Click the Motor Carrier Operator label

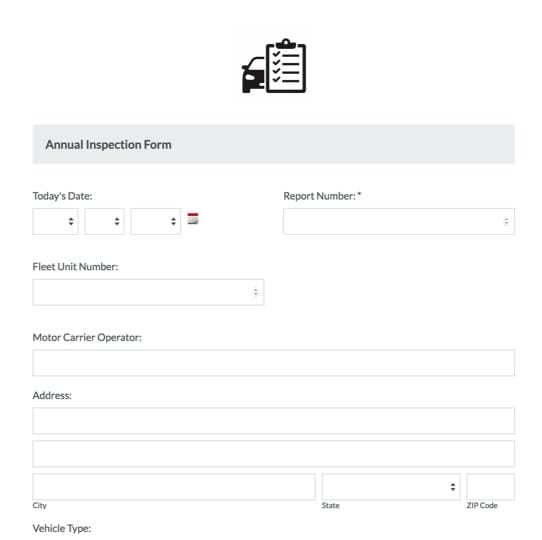click(x=87, y=337)
